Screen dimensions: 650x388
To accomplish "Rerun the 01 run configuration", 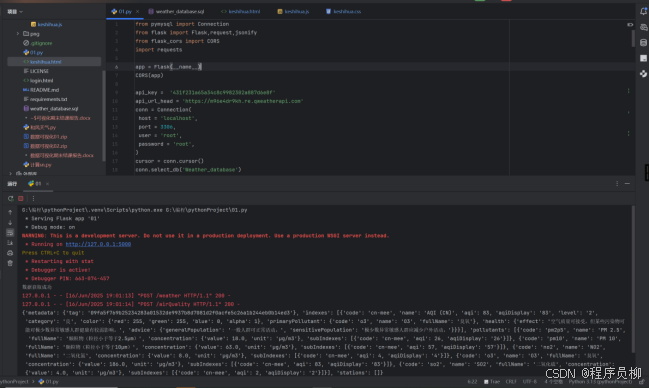I will (11, 199).
